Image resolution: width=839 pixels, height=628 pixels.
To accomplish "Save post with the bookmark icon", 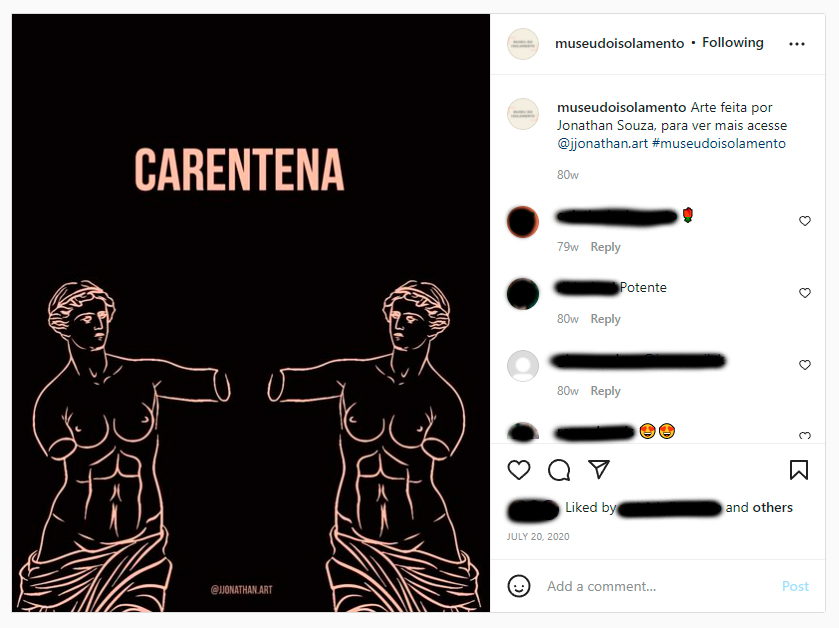I will click(x=799, y=470).
